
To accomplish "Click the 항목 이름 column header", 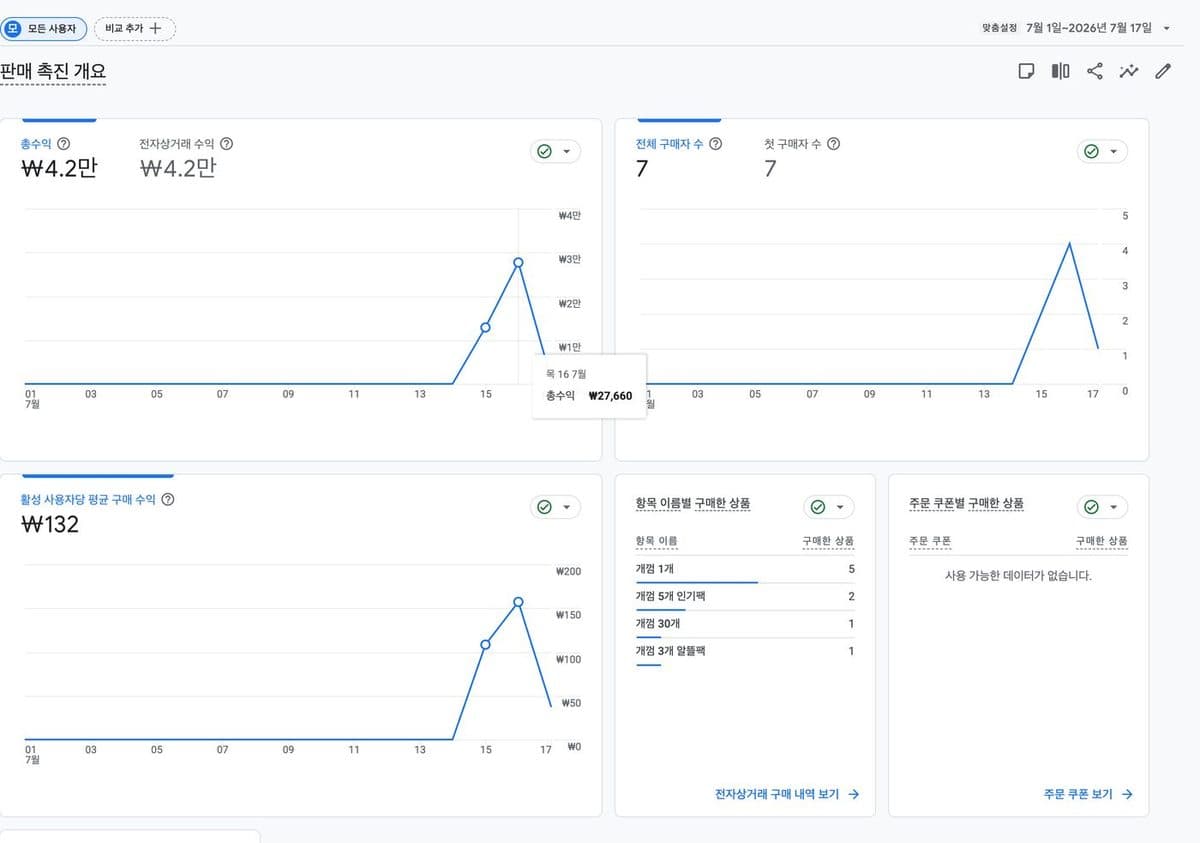I will [656, 541].
